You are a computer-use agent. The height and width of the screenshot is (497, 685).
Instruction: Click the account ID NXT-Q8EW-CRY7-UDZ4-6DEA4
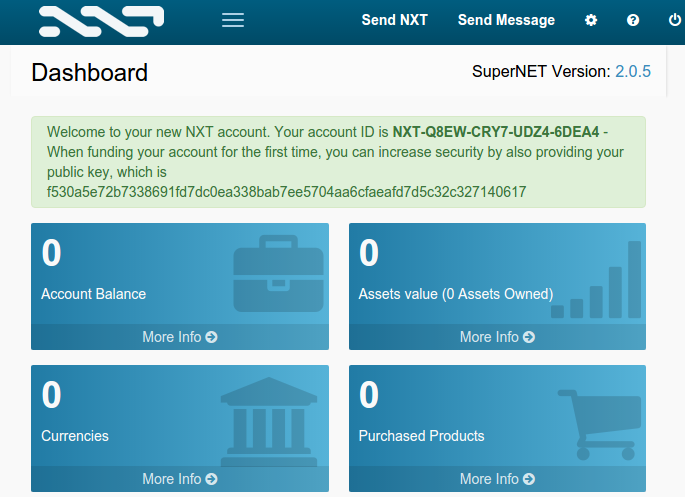point(496,132)
